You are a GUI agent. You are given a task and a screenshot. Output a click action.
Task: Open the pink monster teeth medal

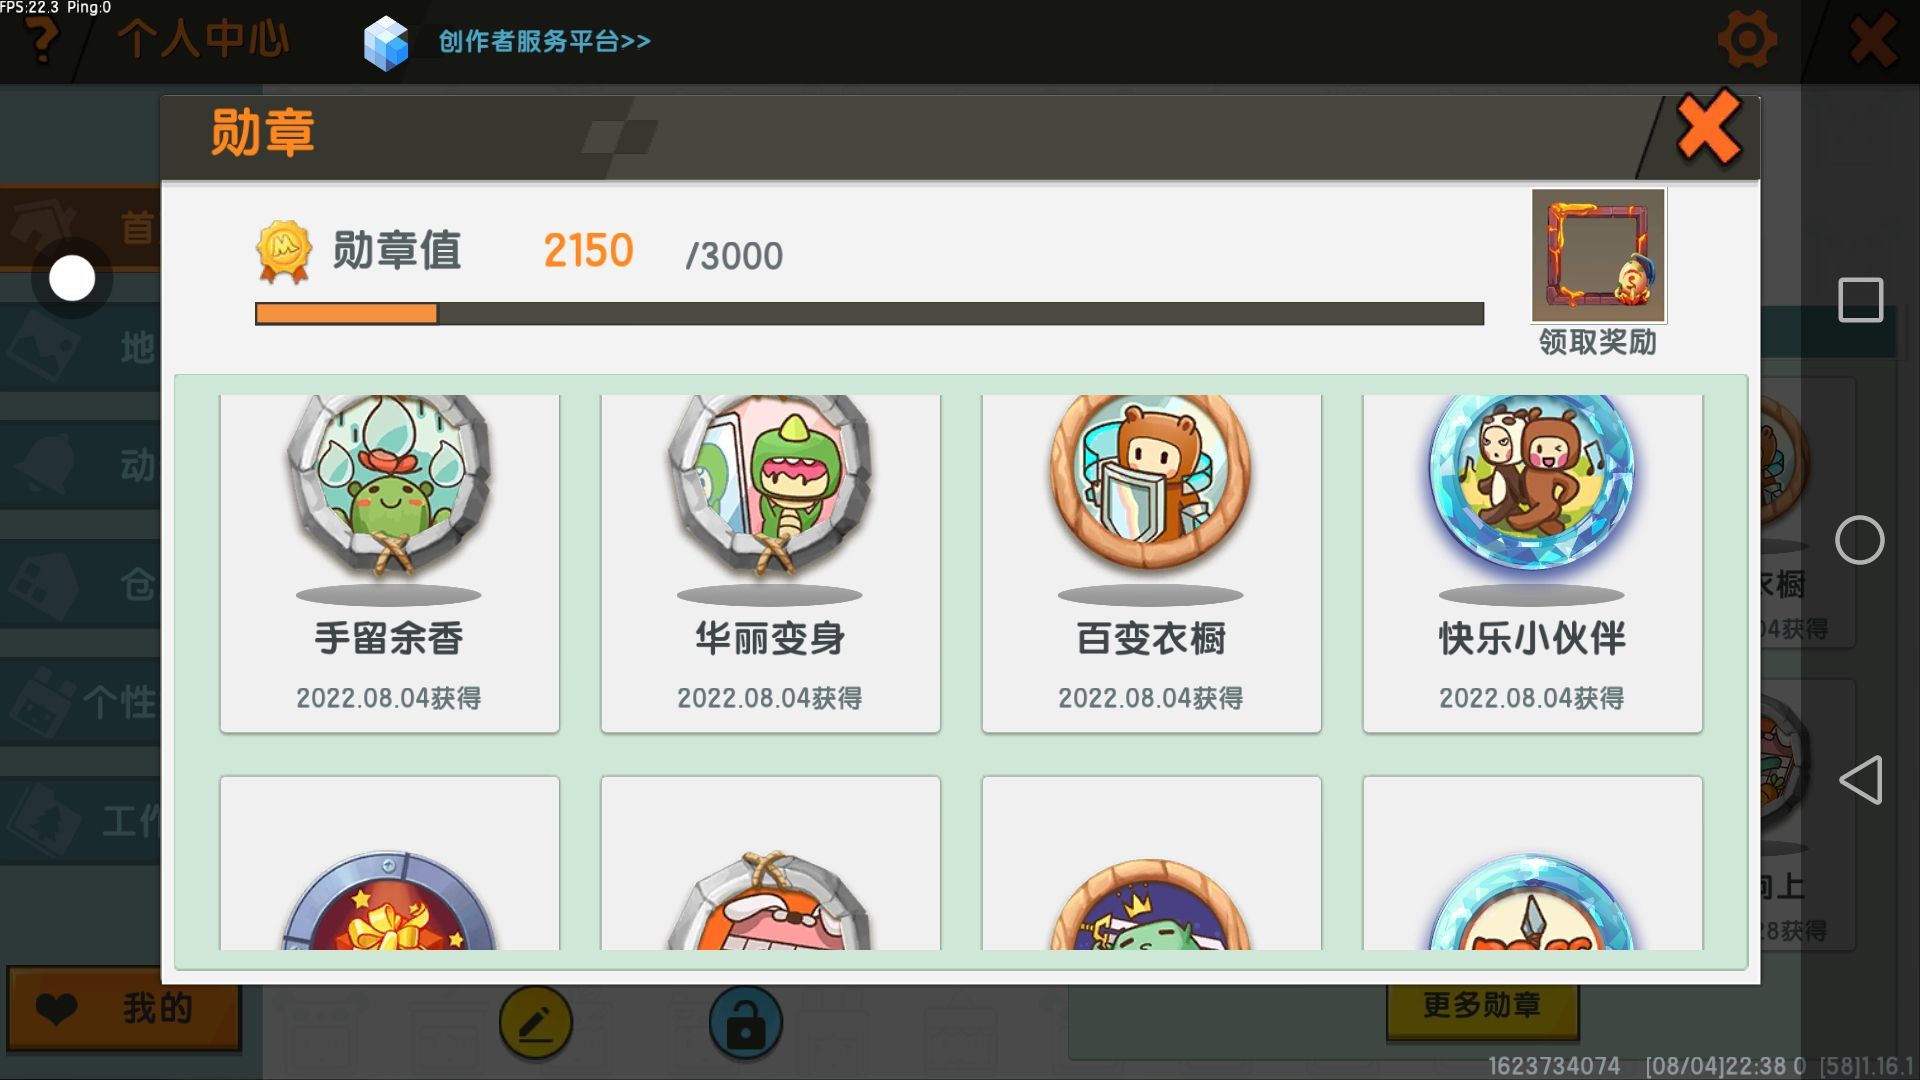tap(770, 863)
